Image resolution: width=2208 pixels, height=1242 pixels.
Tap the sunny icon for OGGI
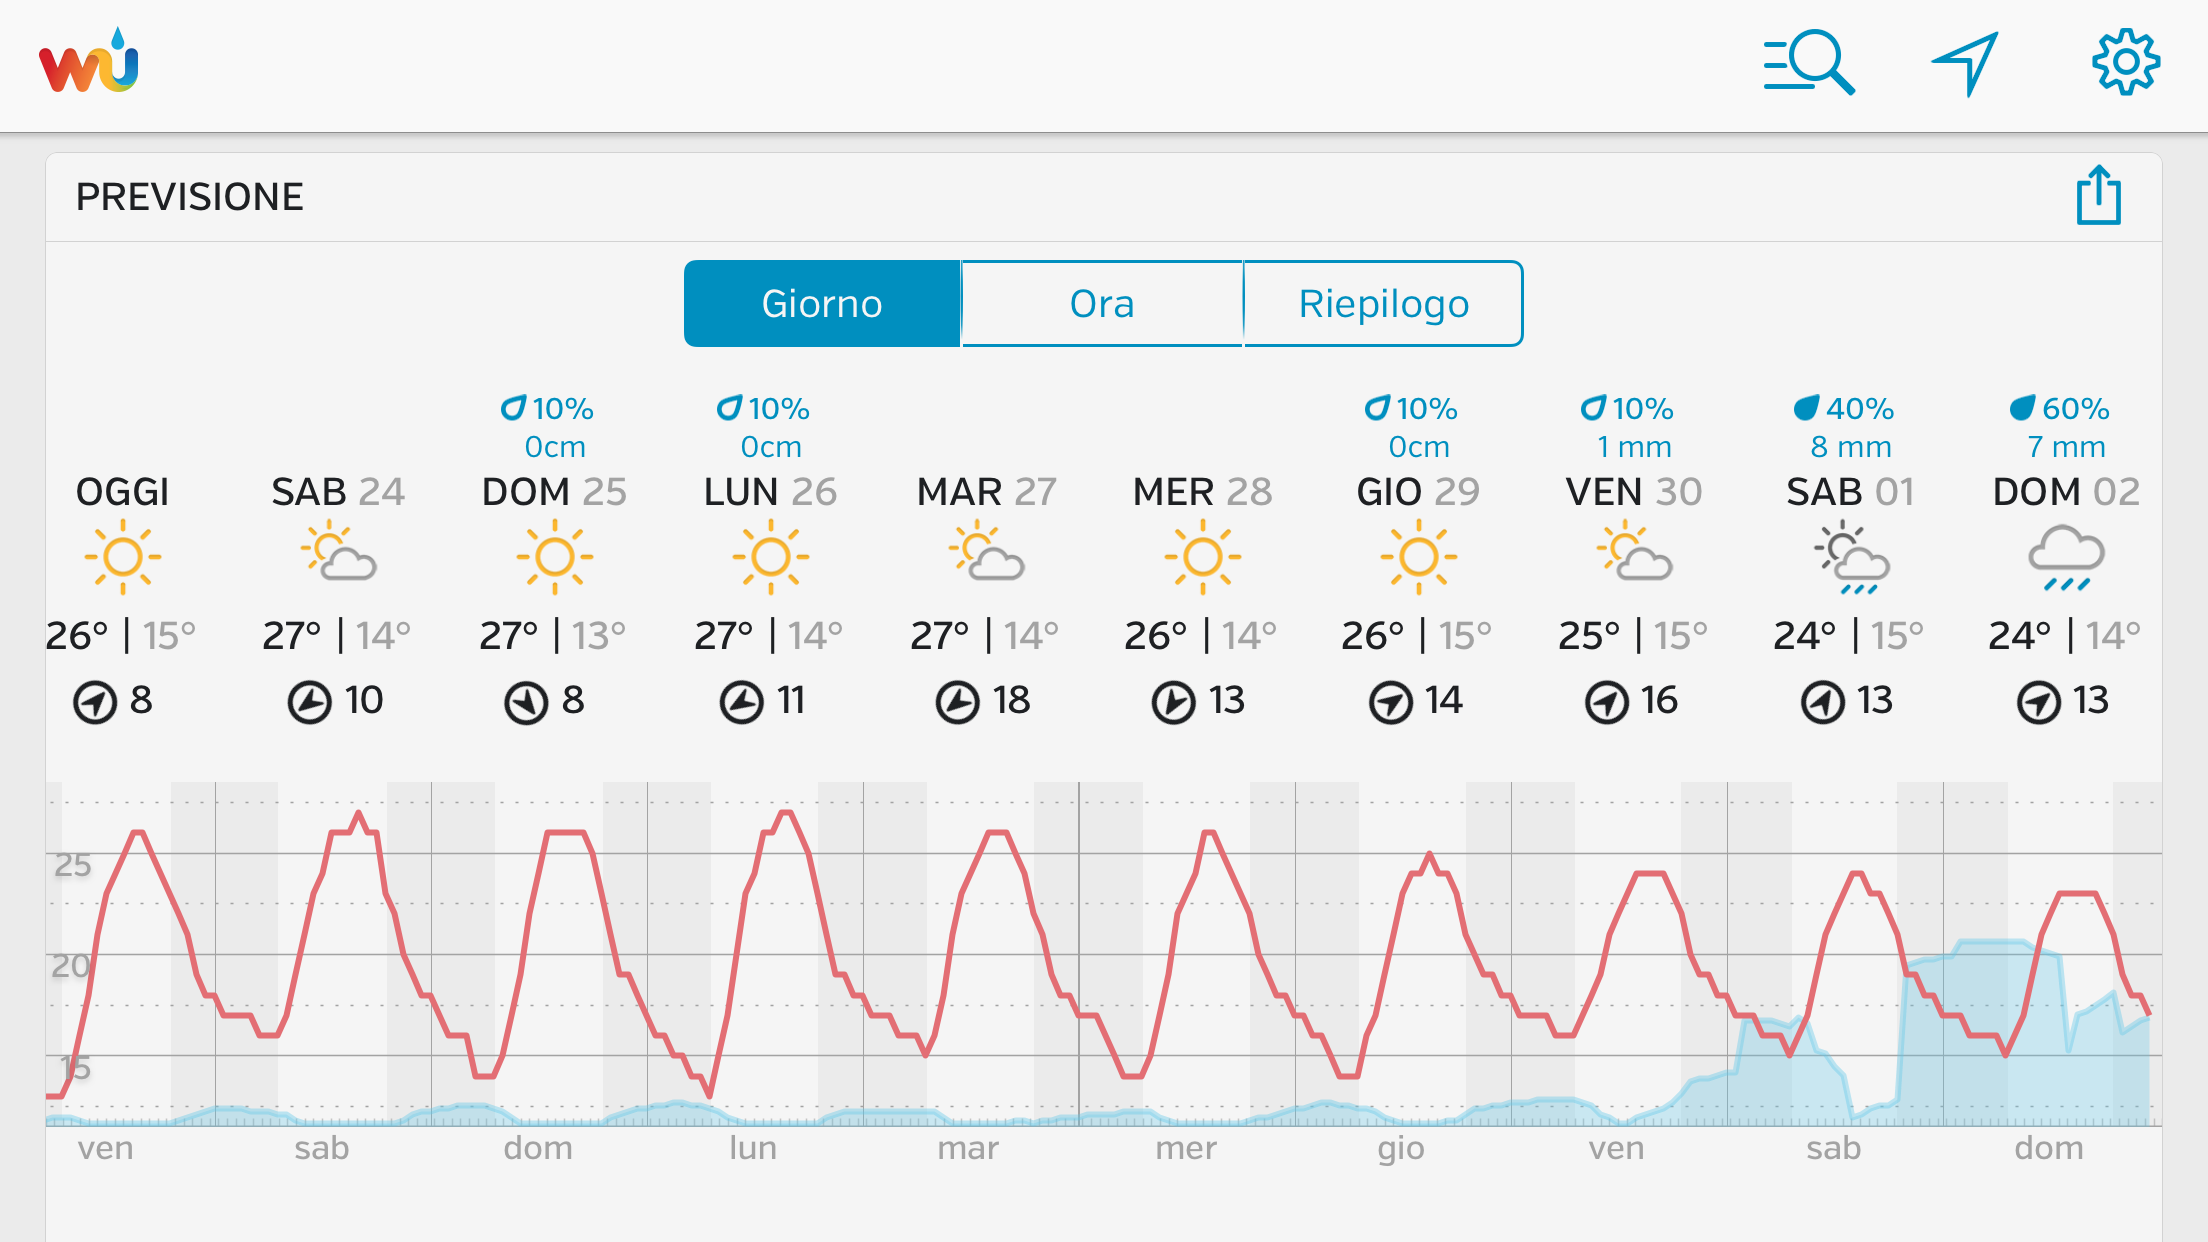tap(123, 556)
